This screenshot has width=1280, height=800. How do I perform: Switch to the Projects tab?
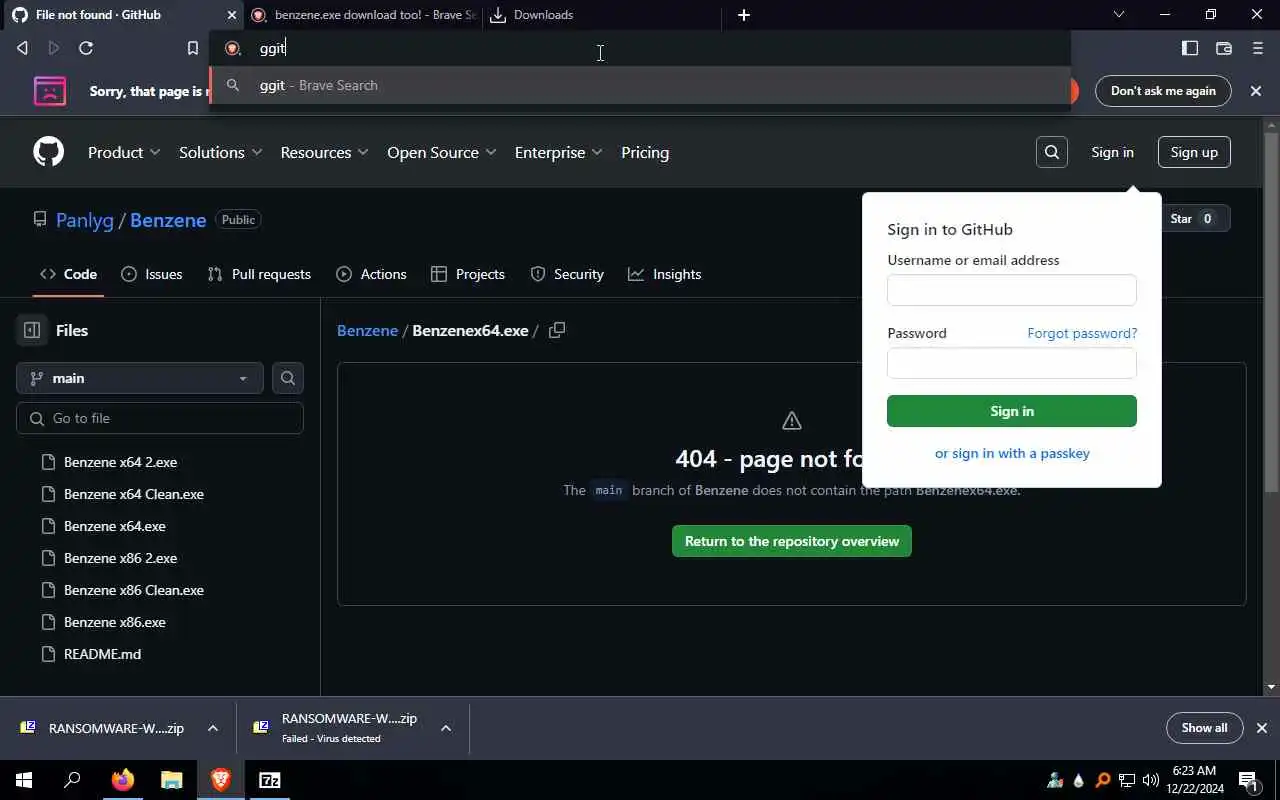(468, 274)
